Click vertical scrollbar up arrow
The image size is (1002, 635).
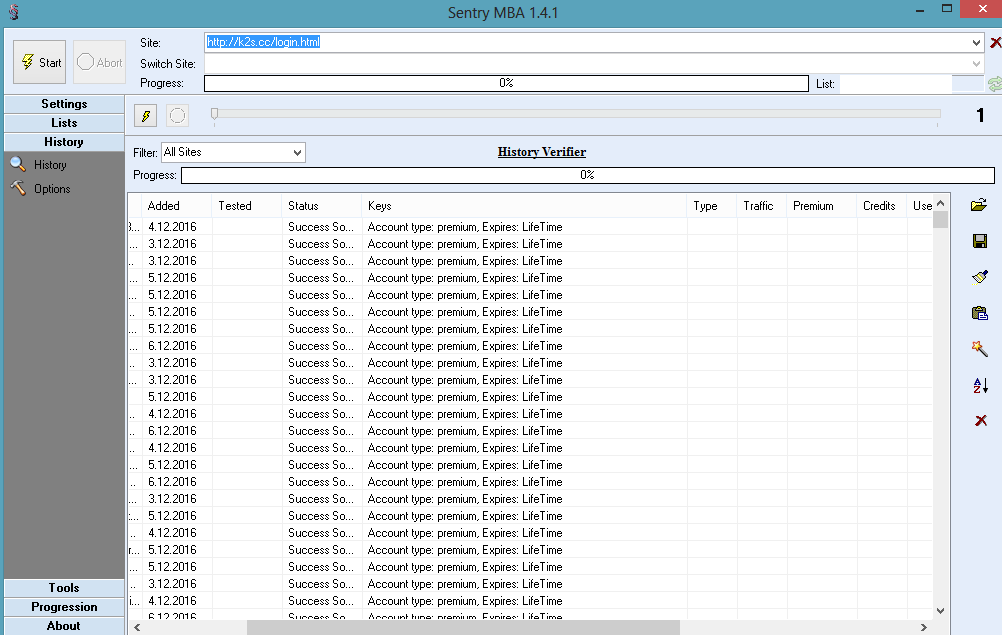coord(941,203)
